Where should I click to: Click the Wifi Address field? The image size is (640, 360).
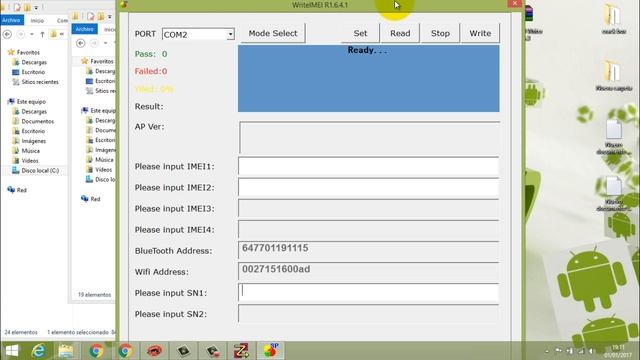point(369,271)
